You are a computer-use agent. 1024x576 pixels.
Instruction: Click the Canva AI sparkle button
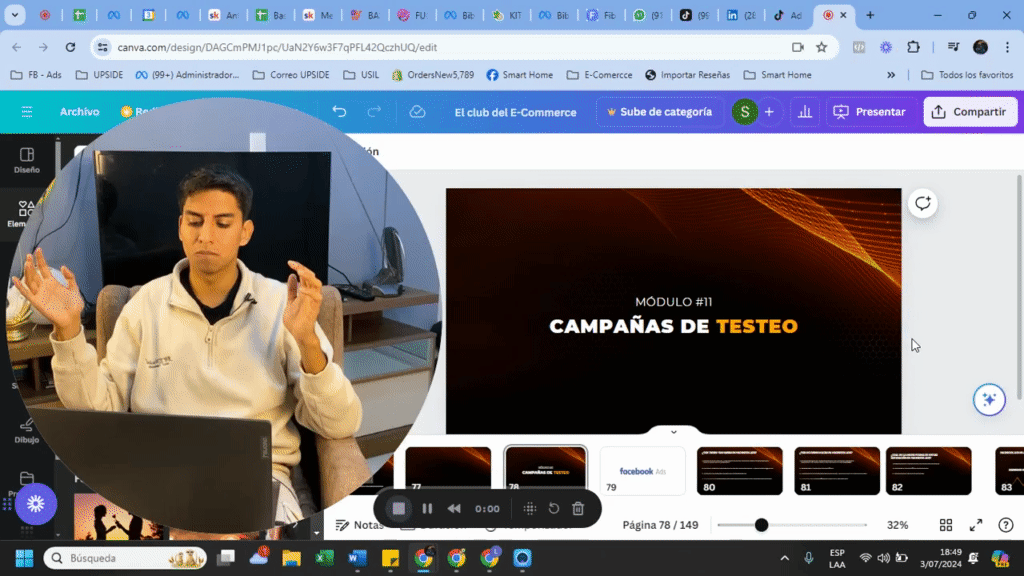coord(988,399)
